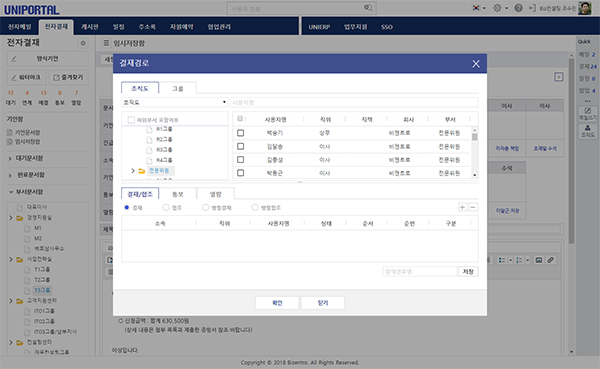Viewport: 600px width, 369px height.
Task: Close the 결재경로 dialog with X
Action: pyautogui.click(x=476, y=64)
